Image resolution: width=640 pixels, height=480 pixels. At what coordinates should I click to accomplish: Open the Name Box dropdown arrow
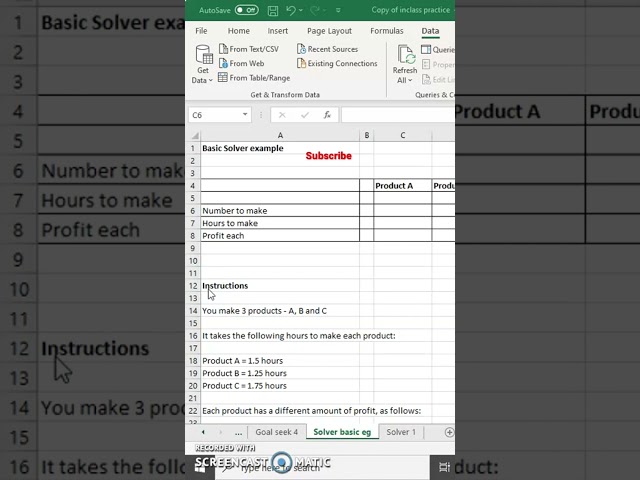[245, 115]
